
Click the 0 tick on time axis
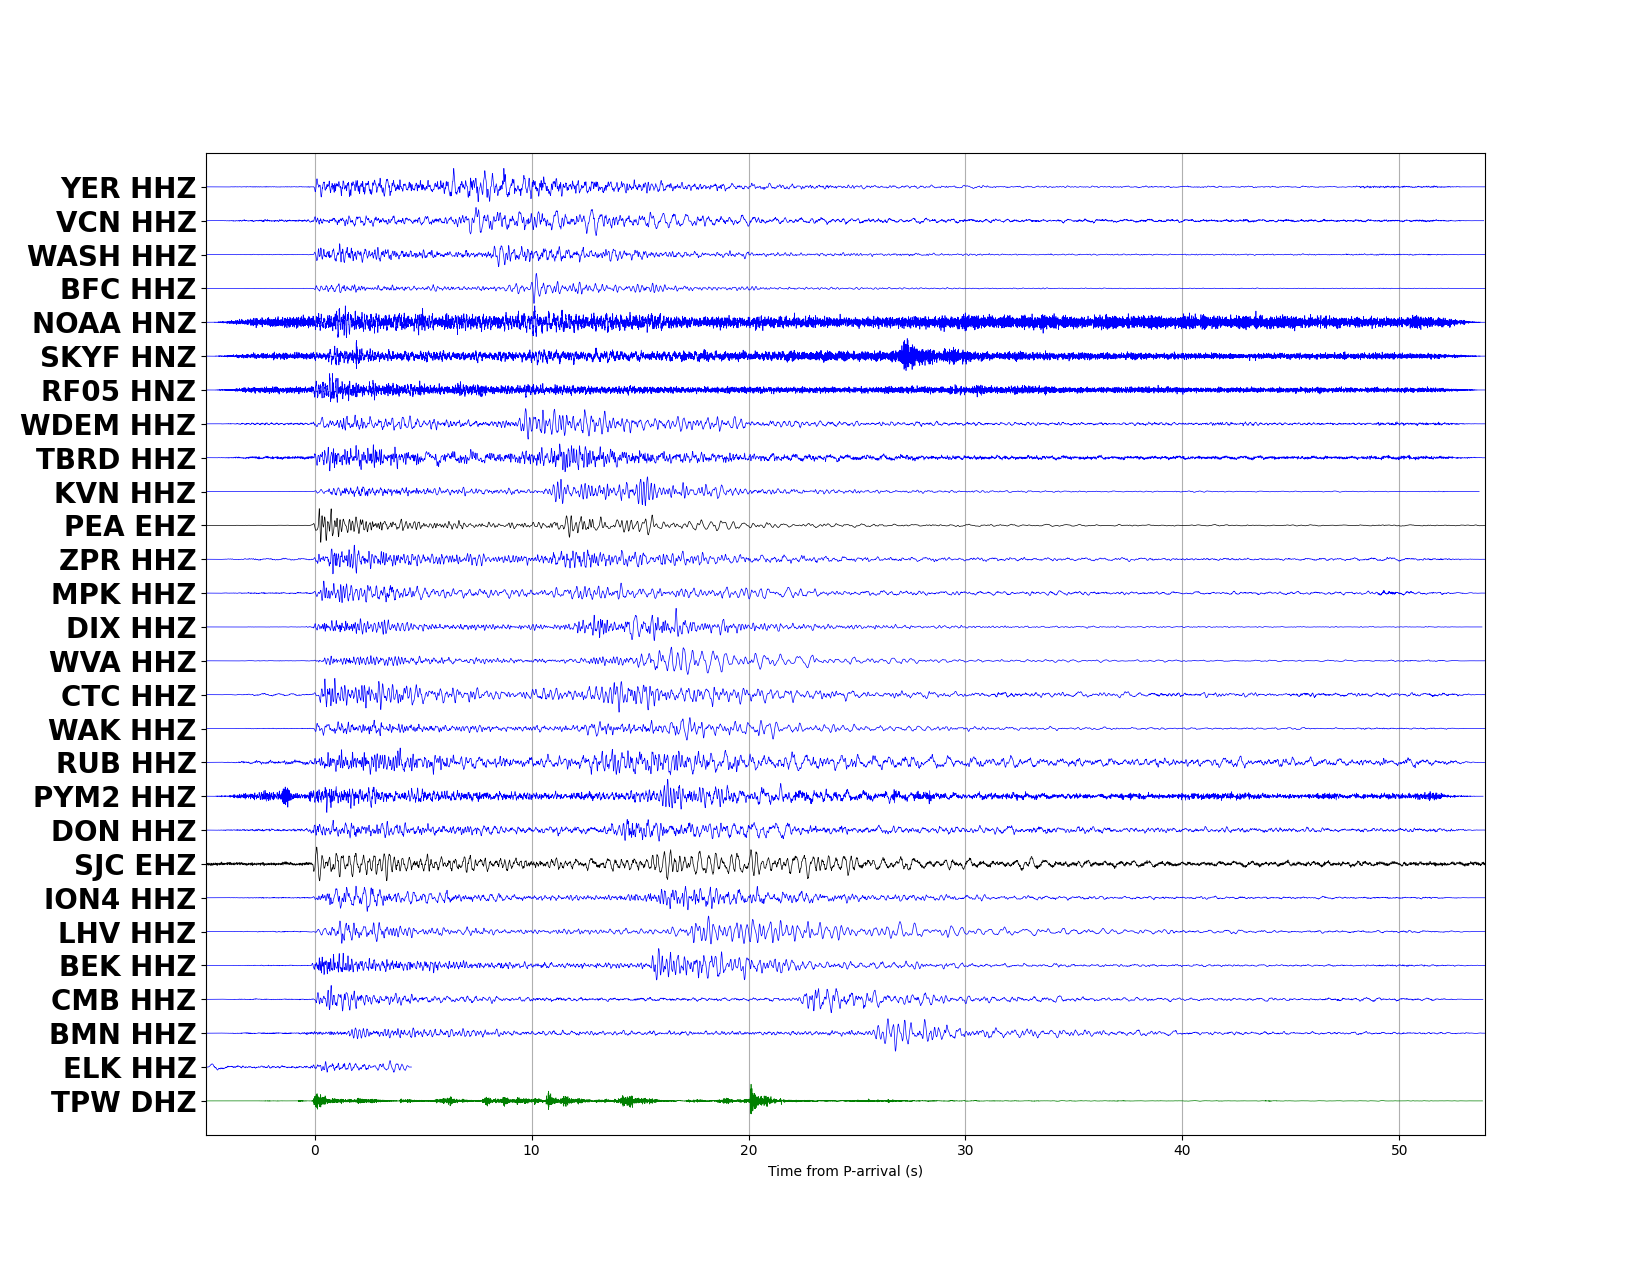pos(315,1151)
